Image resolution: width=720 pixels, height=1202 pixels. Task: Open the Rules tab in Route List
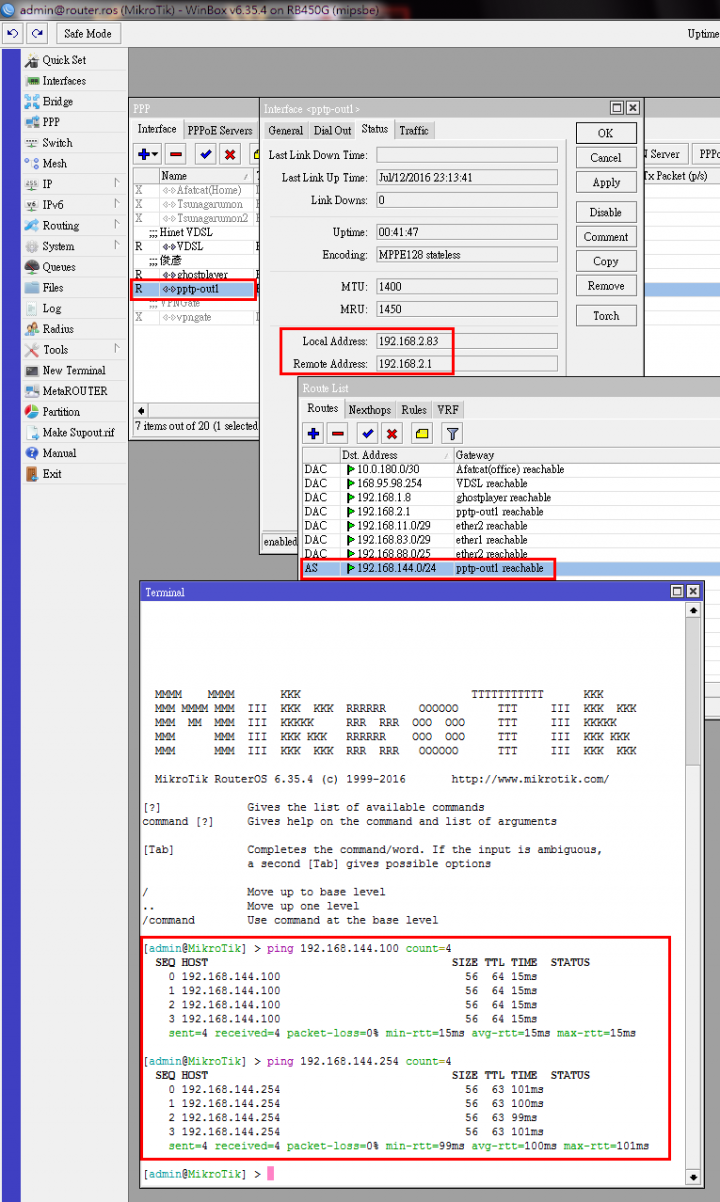pyautogui.click(x=414, y=410)
